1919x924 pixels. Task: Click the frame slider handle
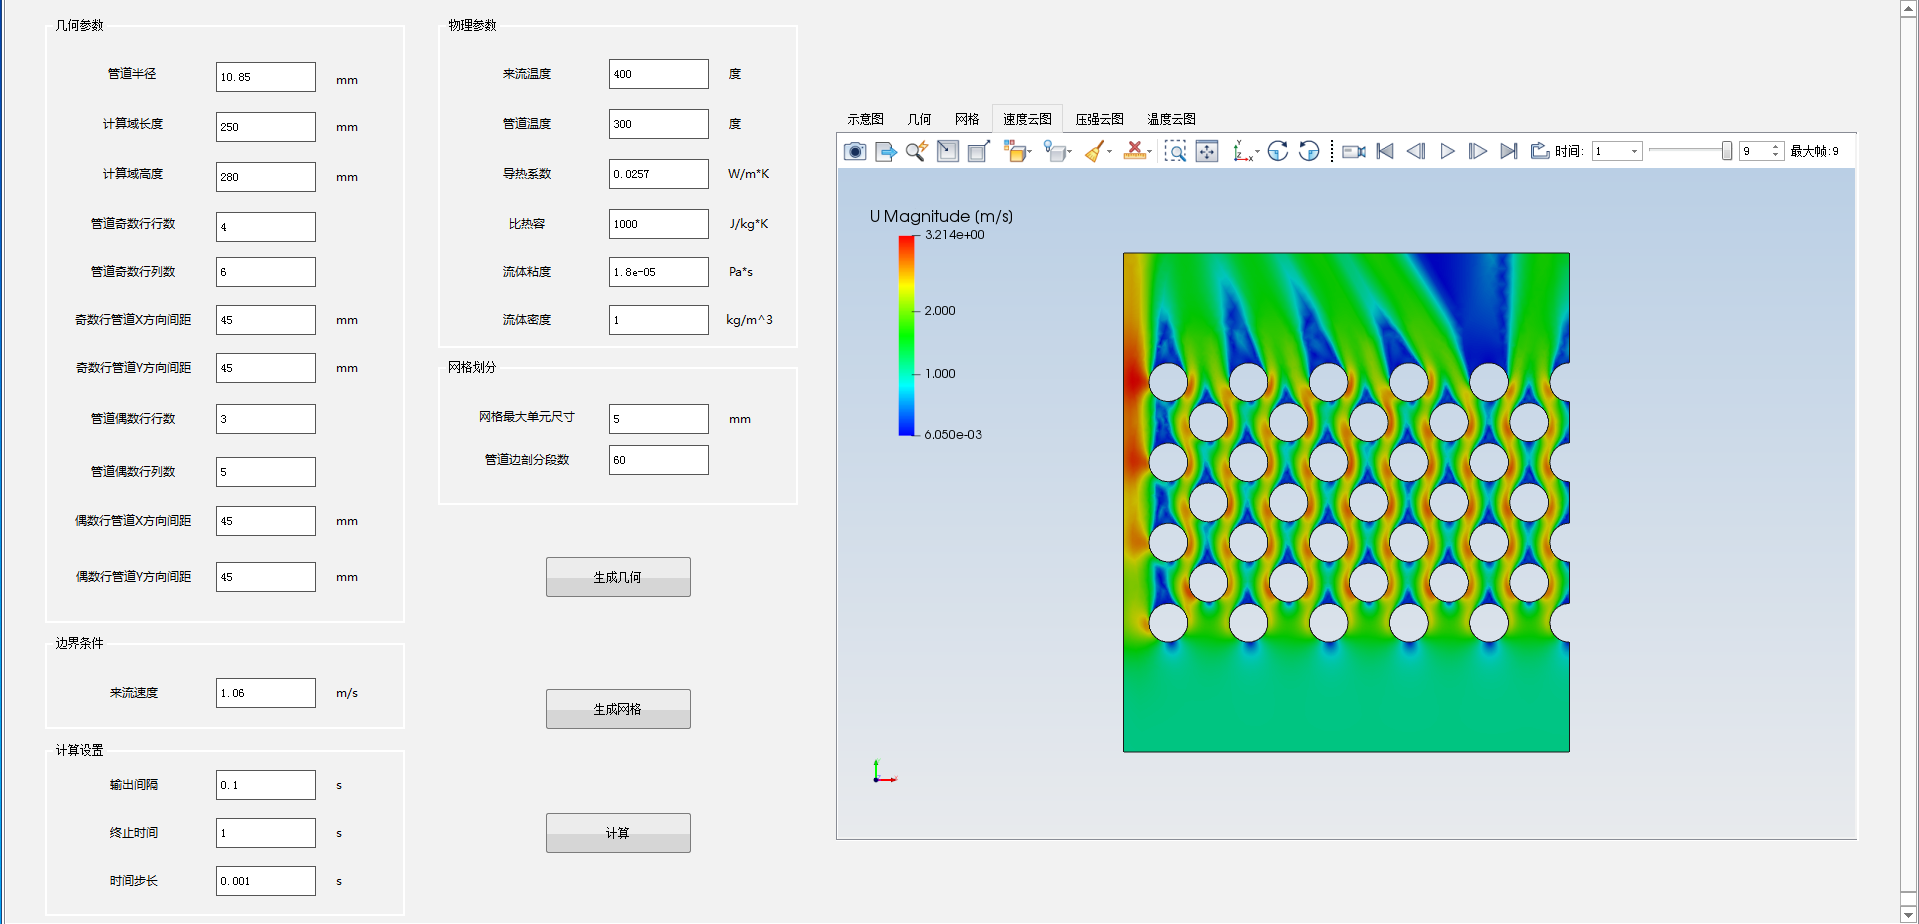(1726, 151)
